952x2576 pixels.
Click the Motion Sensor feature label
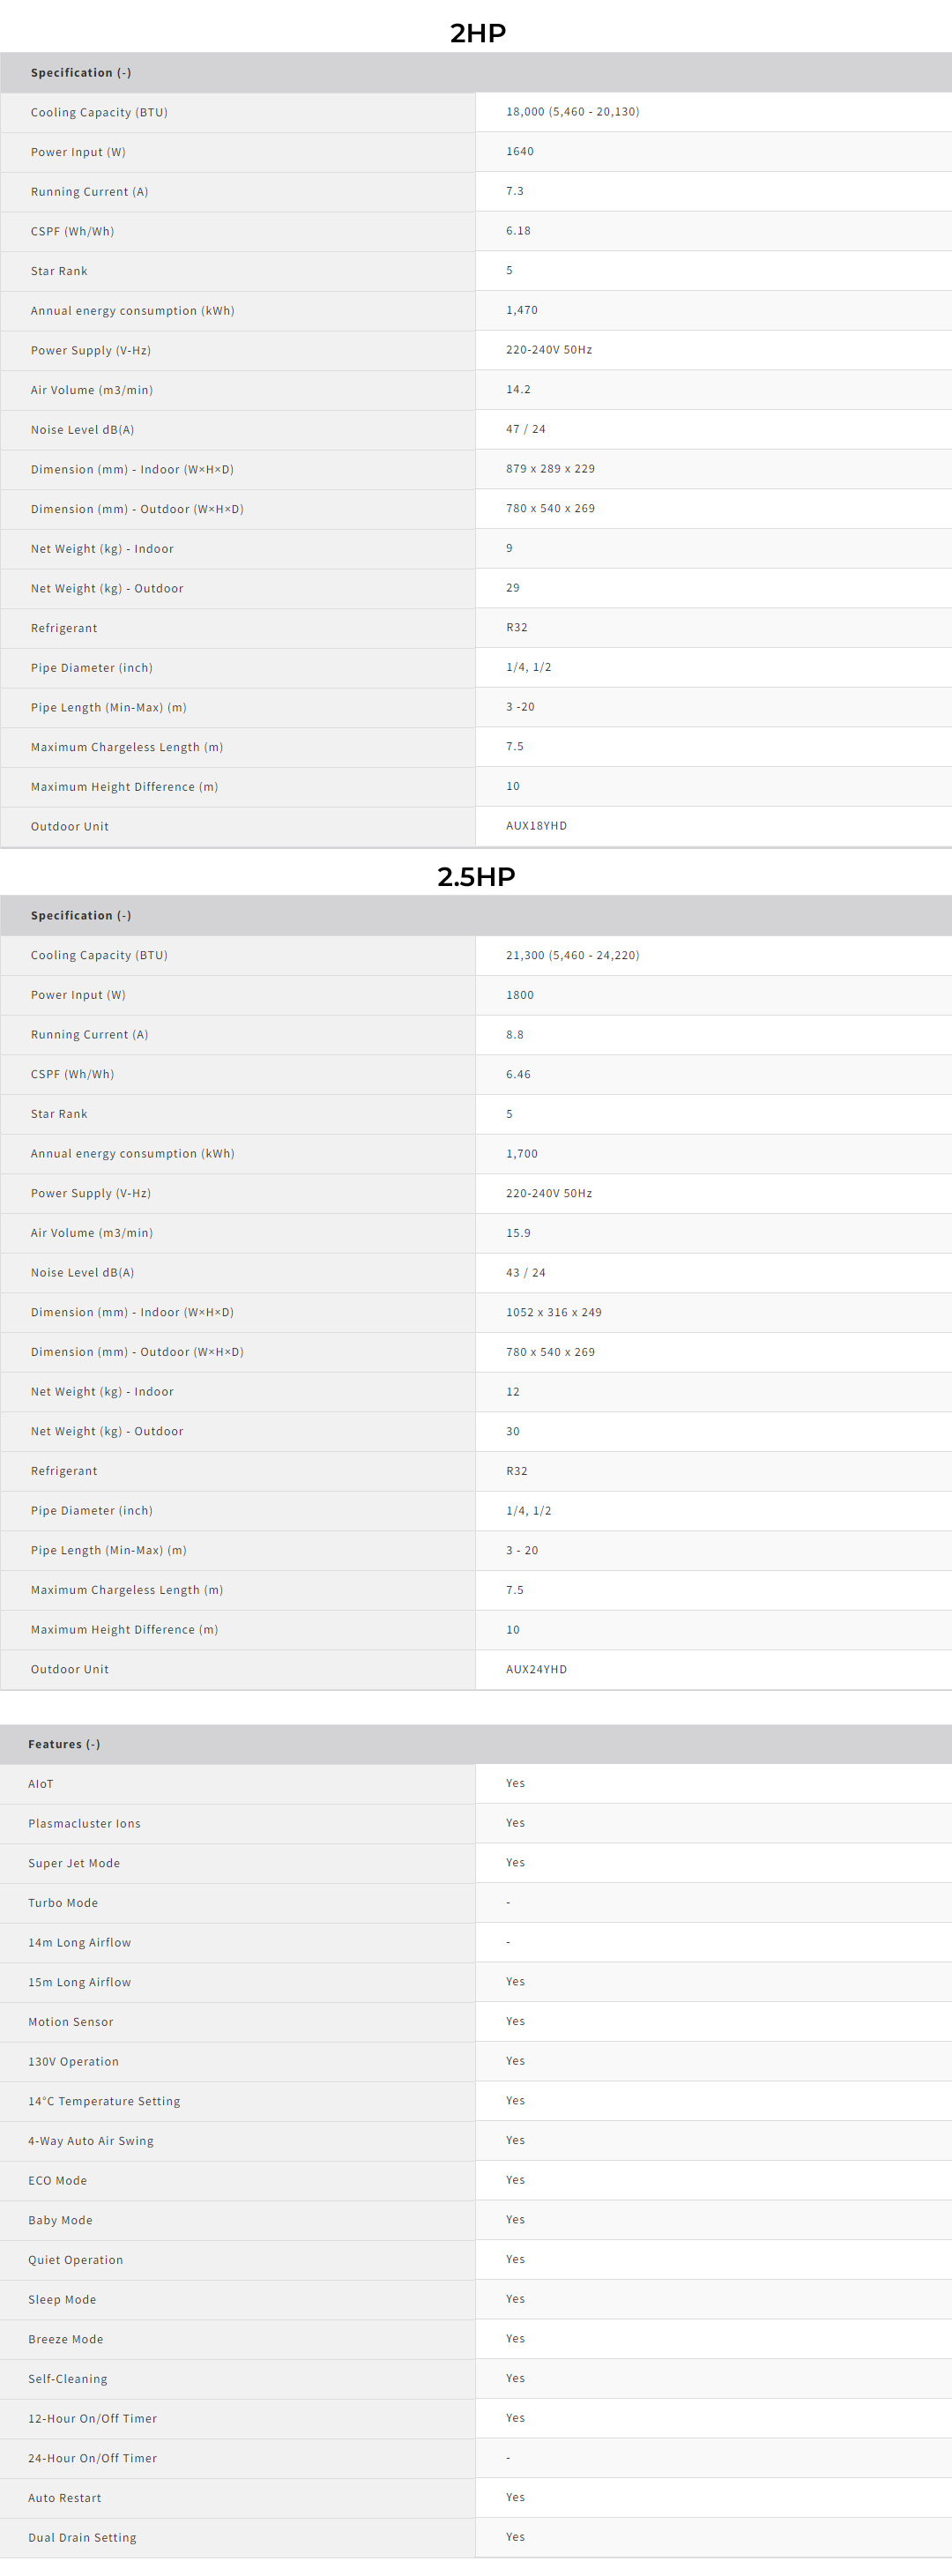(x=71, y=2022)
